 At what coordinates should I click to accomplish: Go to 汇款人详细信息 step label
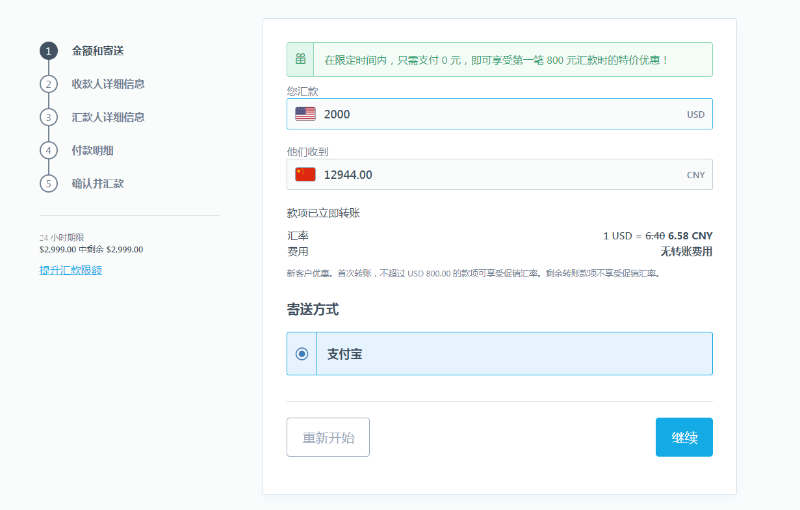coord(108,117)
